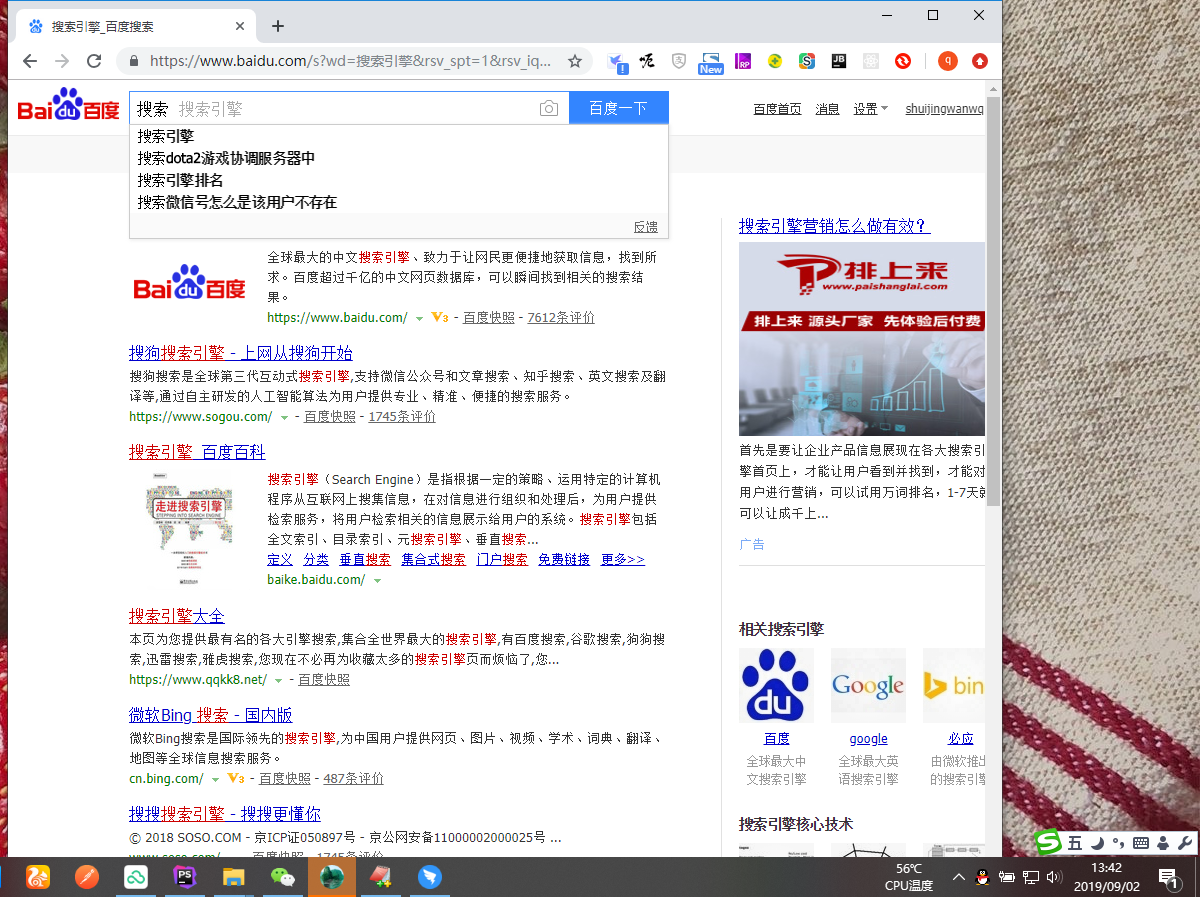
Task: Click the Google thumbnail in related engines
Action: click(868, 685)
